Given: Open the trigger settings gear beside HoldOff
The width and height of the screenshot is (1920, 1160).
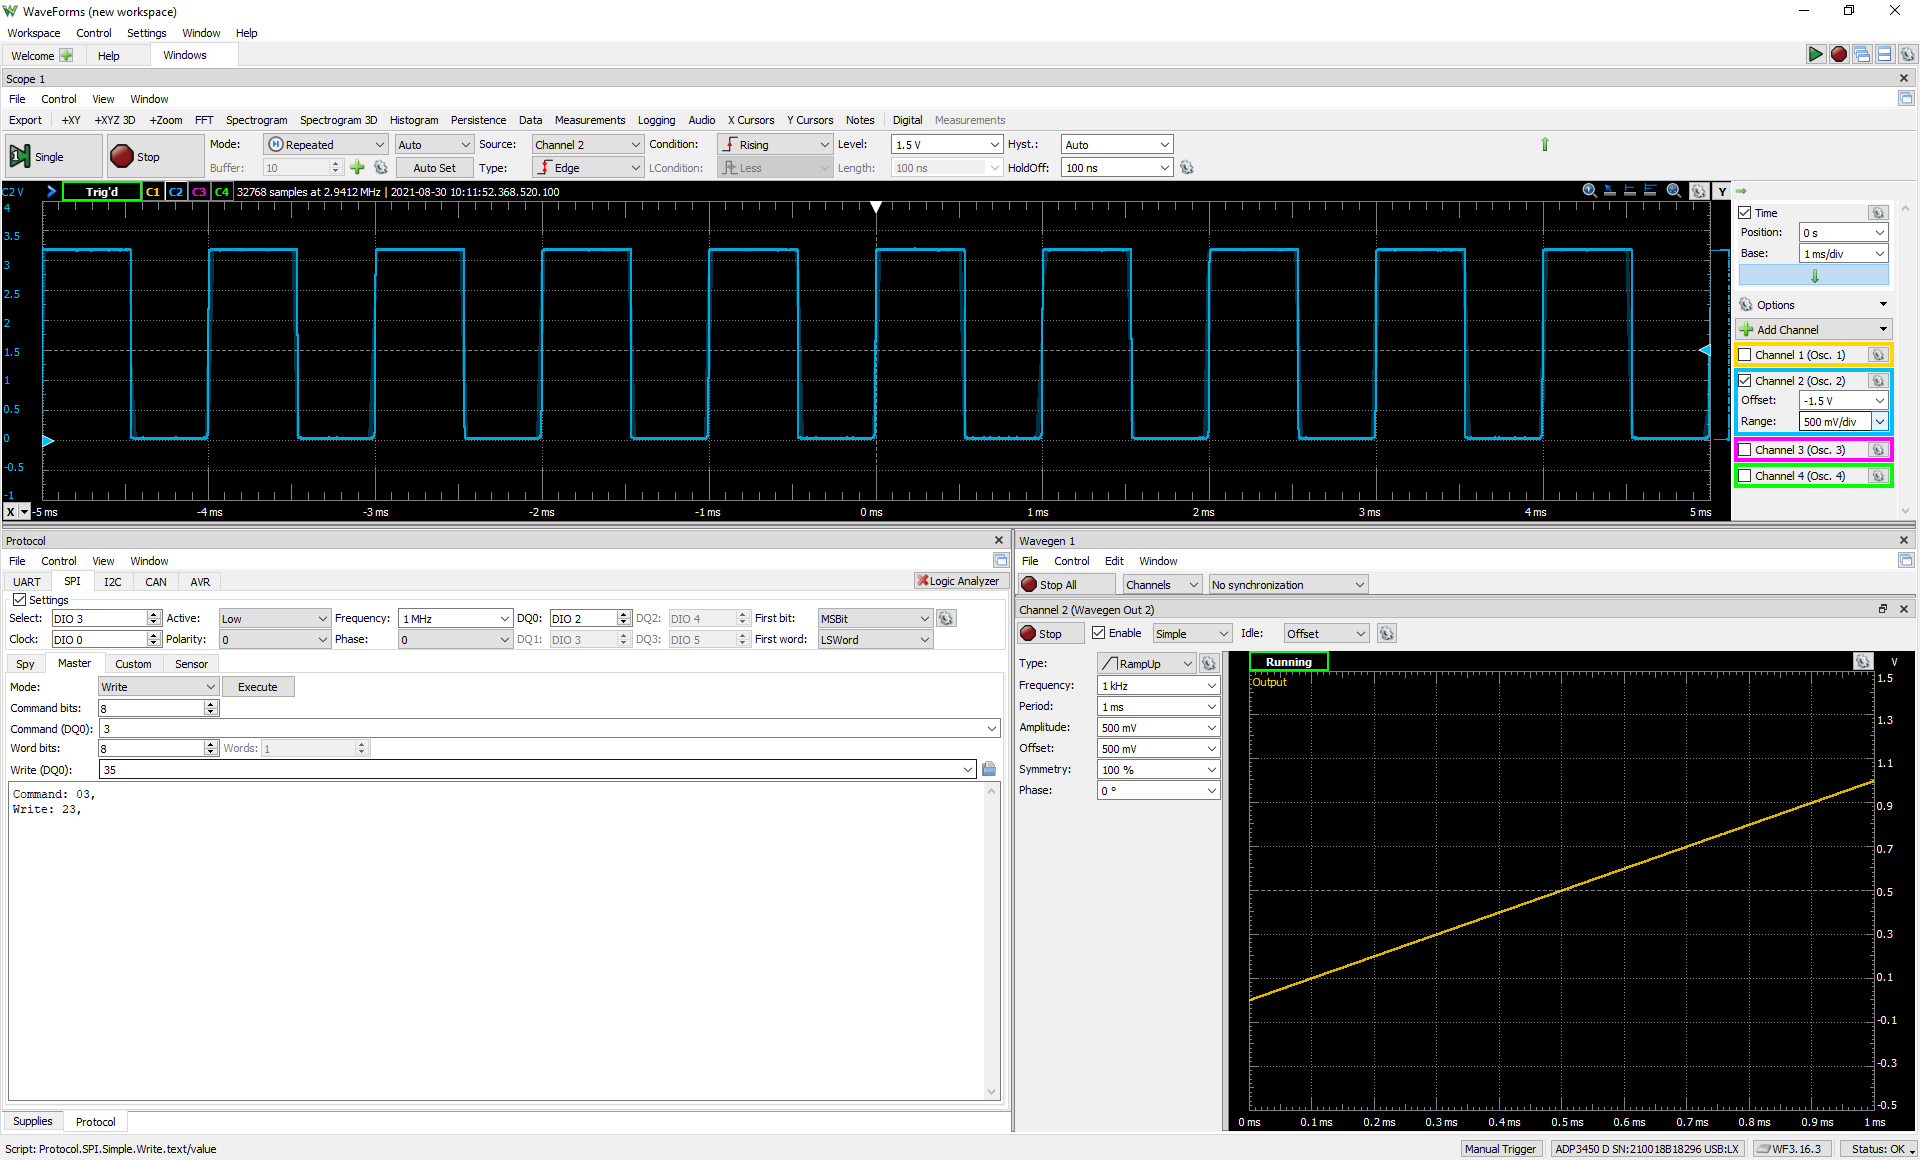Looking at the screenshot, I should click(1187, 168).
